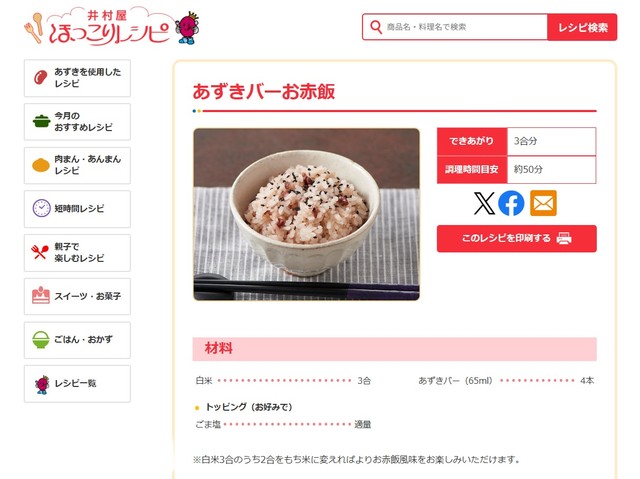Click the green rice bowl icon
The width and height of the screenshot is (640, 479).
[x=41, y=339]
